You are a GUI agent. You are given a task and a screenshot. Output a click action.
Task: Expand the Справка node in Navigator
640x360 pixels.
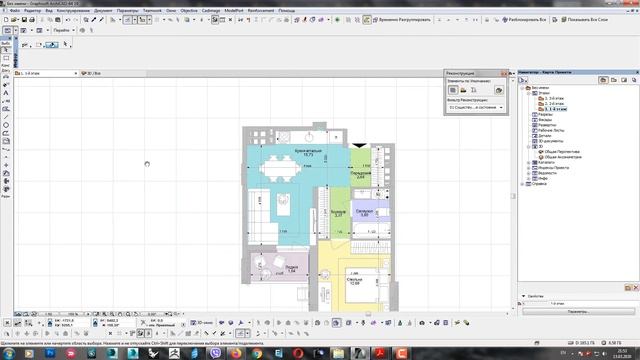(x=522, y=184)
